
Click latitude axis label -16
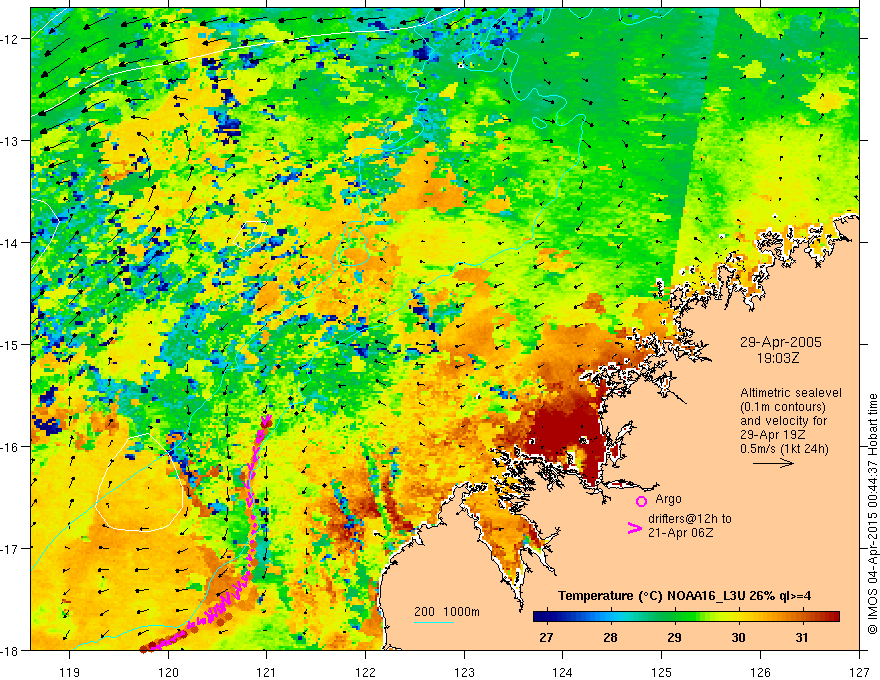click(10, 447)
